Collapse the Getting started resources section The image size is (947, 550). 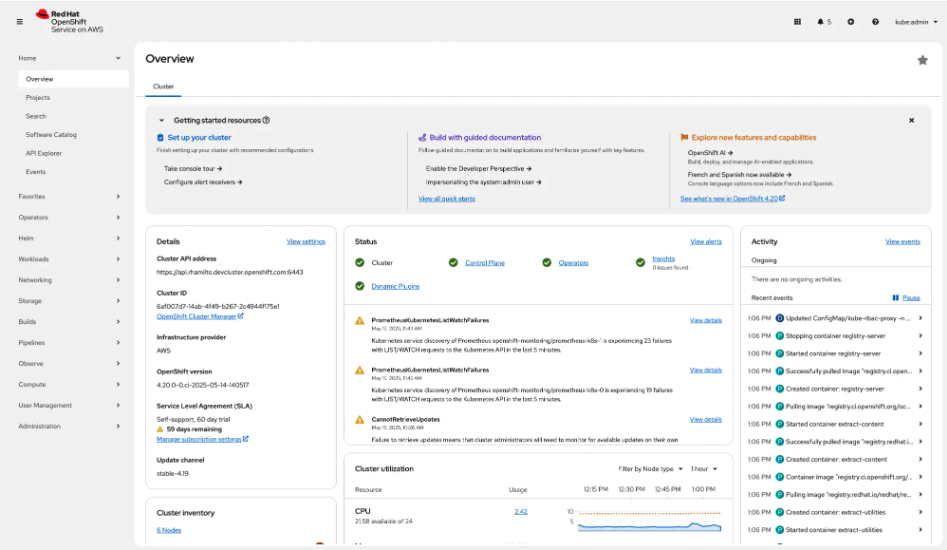(161, 120)
